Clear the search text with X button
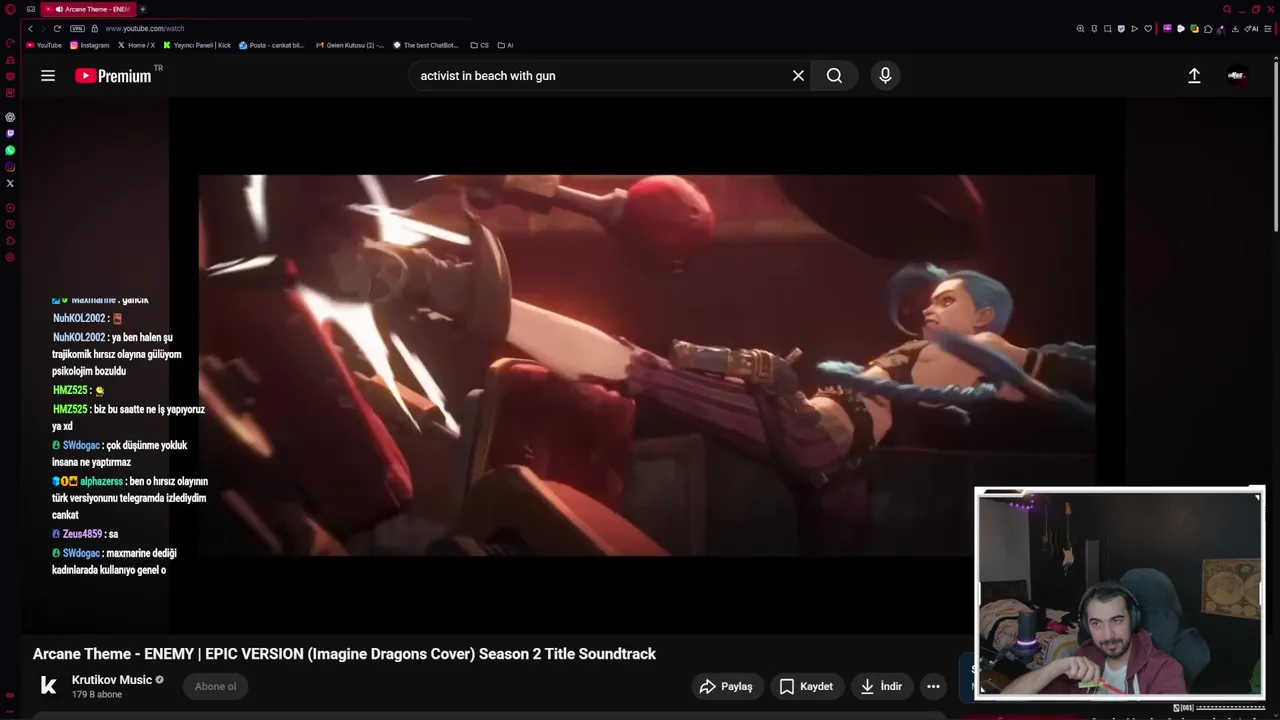 [x=798, y=76]
